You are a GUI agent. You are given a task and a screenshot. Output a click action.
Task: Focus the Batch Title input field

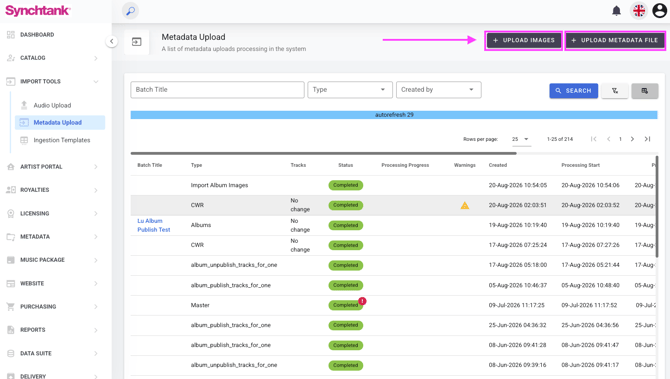(x=217, y=90)
